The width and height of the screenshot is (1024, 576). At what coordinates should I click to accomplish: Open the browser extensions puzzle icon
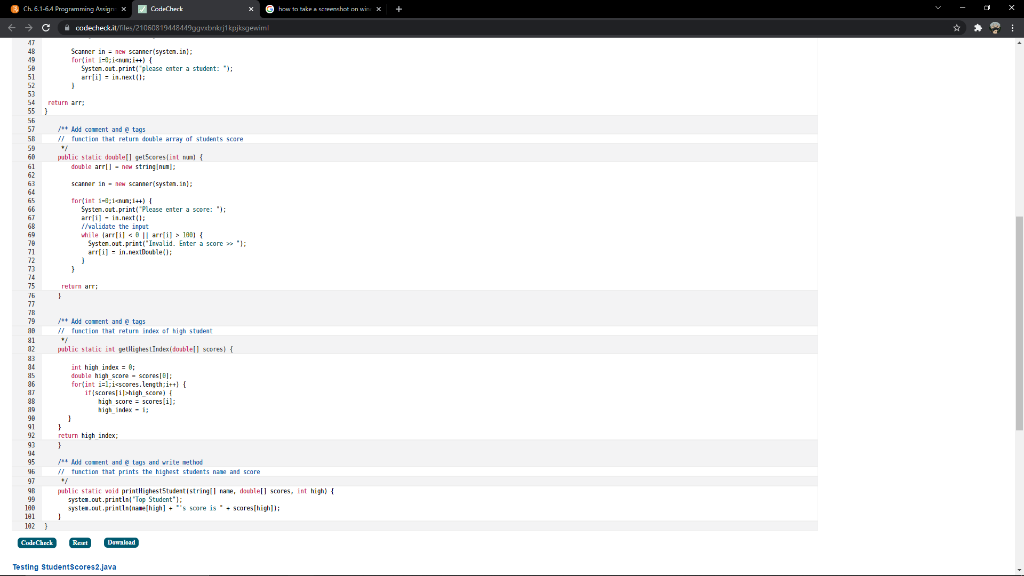point(978,28)
